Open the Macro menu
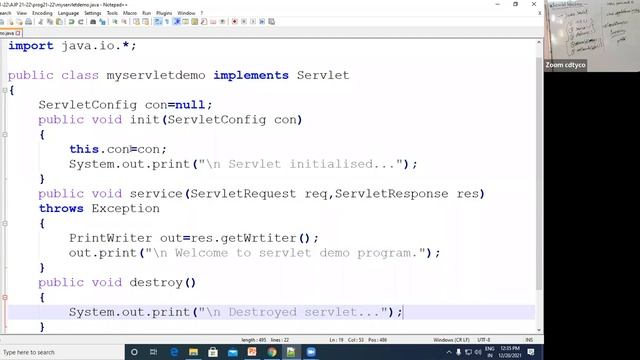 tap(130, 13)
